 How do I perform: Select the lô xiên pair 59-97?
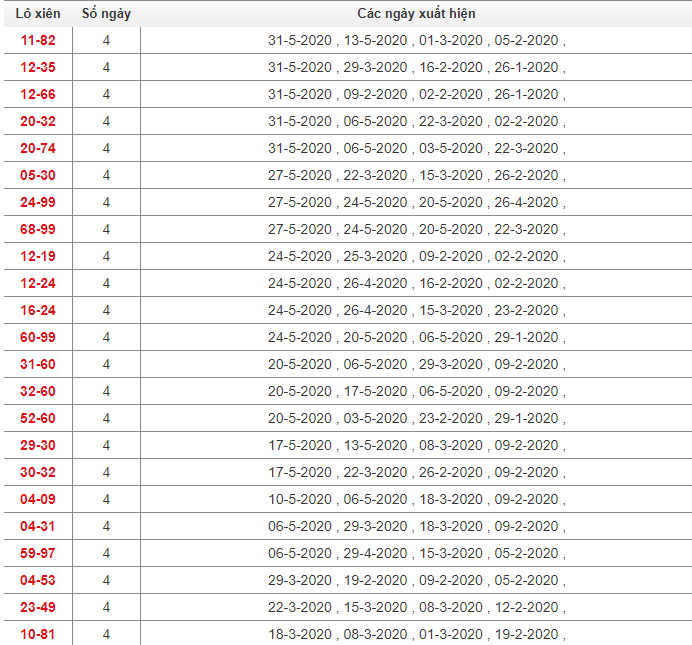pos(38,553)
